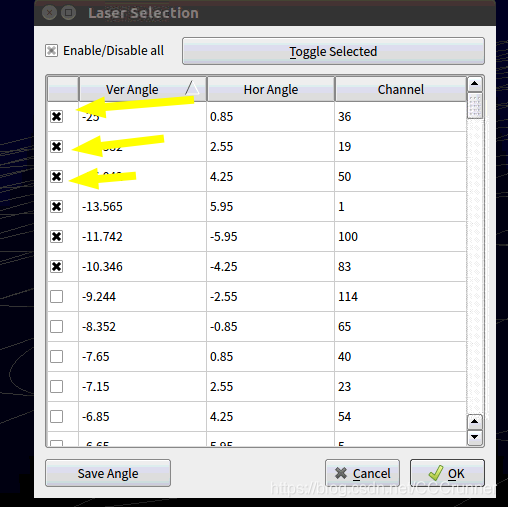
Task: Select the Channel cell 1
Action: (401, 207)
